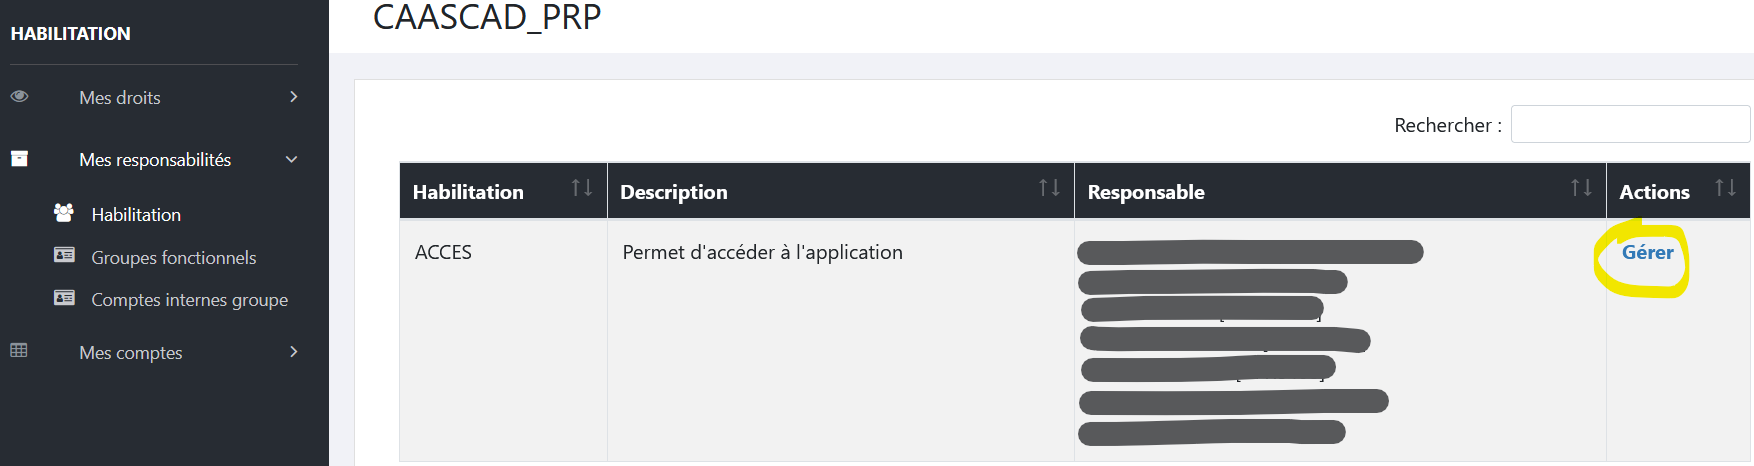Click the table icon beside Mes comptes
The height and width of the screenshot is (466, 1754).
coord(19,351)
